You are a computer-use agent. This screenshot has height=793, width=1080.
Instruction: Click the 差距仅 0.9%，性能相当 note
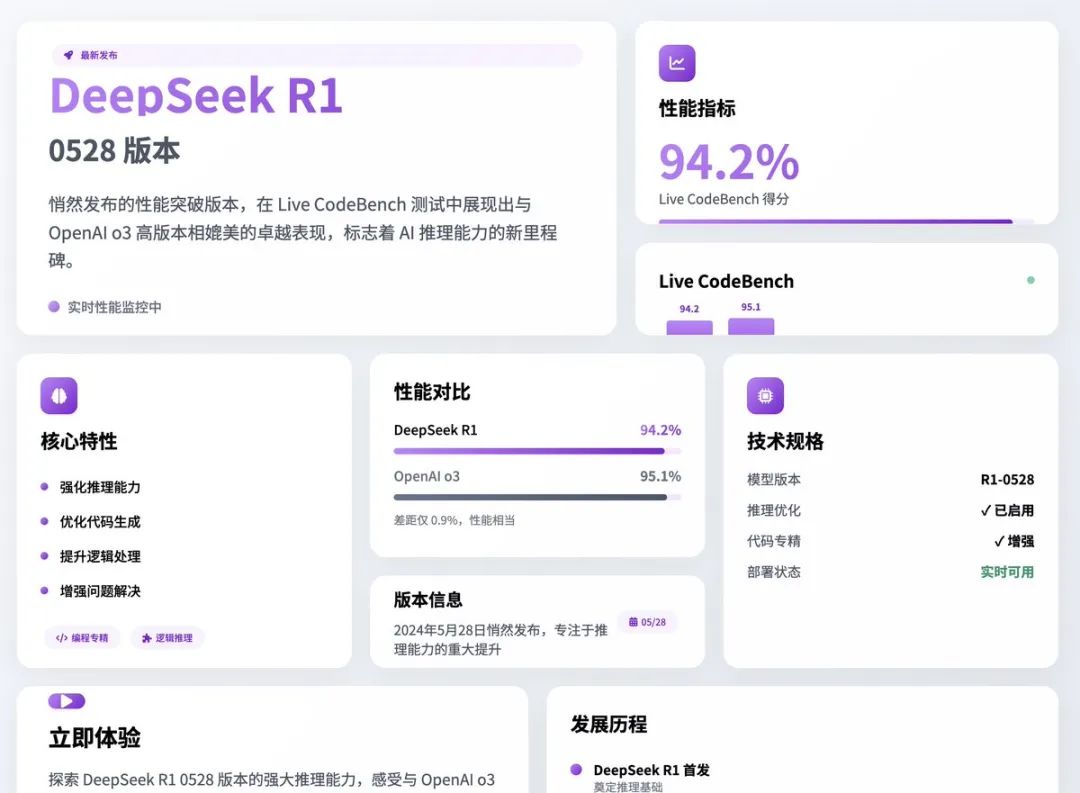click(455, 520)
